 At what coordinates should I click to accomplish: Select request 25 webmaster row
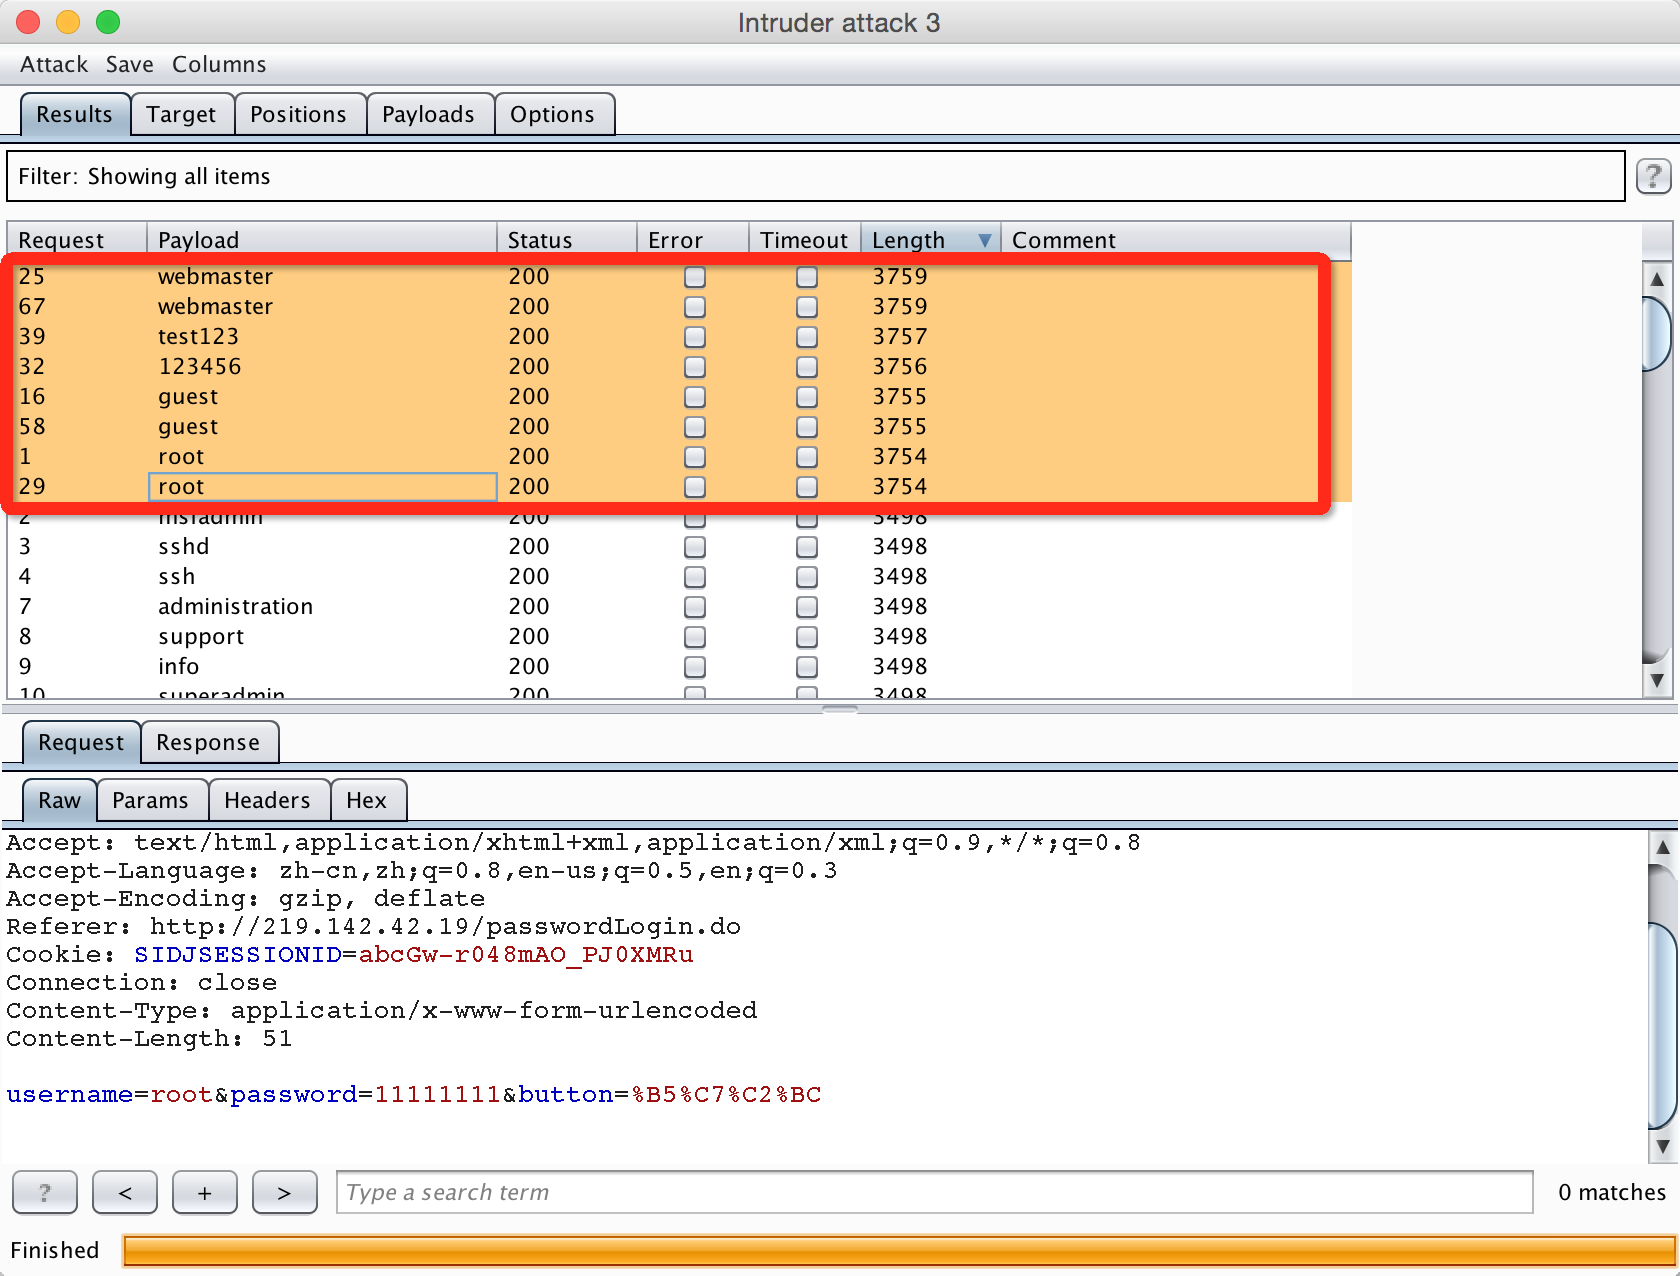[x=680, y=277]
